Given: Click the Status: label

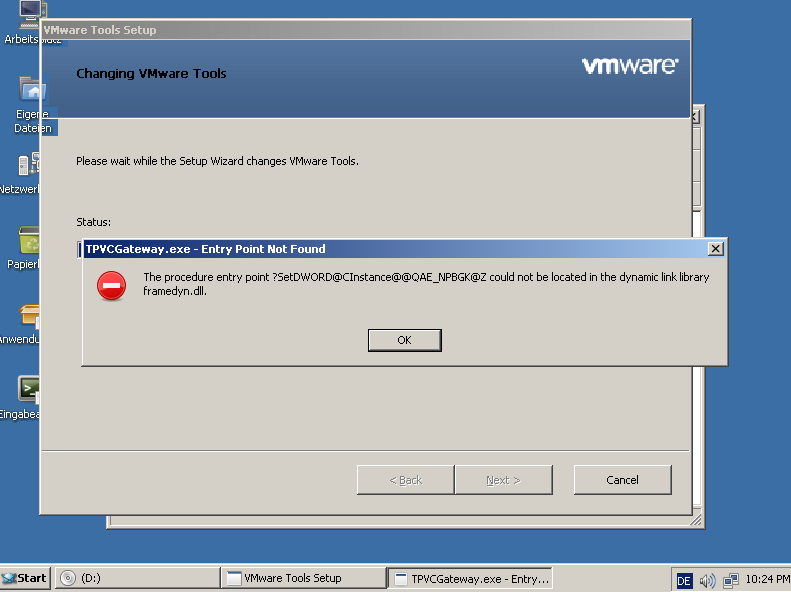Looking at the screenshot, I should point(93,222).
